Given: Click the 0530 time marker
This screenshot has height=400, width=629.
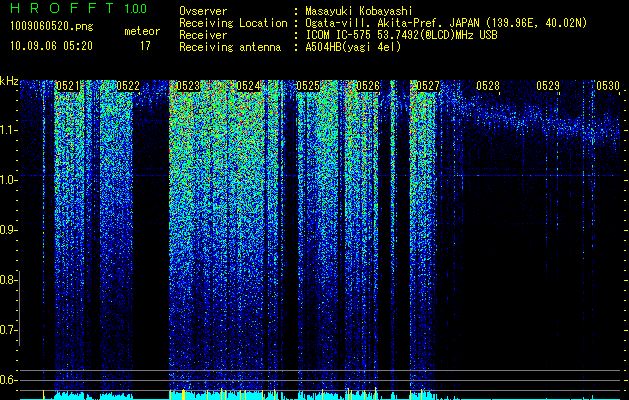Looking at the screenshot, I should coord(608,86).
